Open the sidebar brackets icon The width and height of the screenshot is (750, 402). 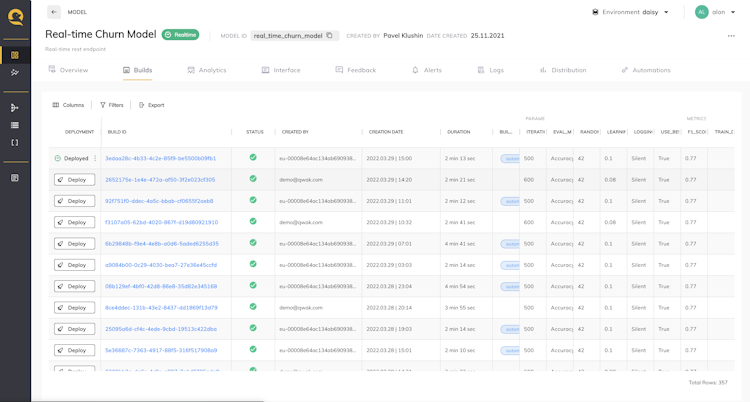(x=15, y=143)
